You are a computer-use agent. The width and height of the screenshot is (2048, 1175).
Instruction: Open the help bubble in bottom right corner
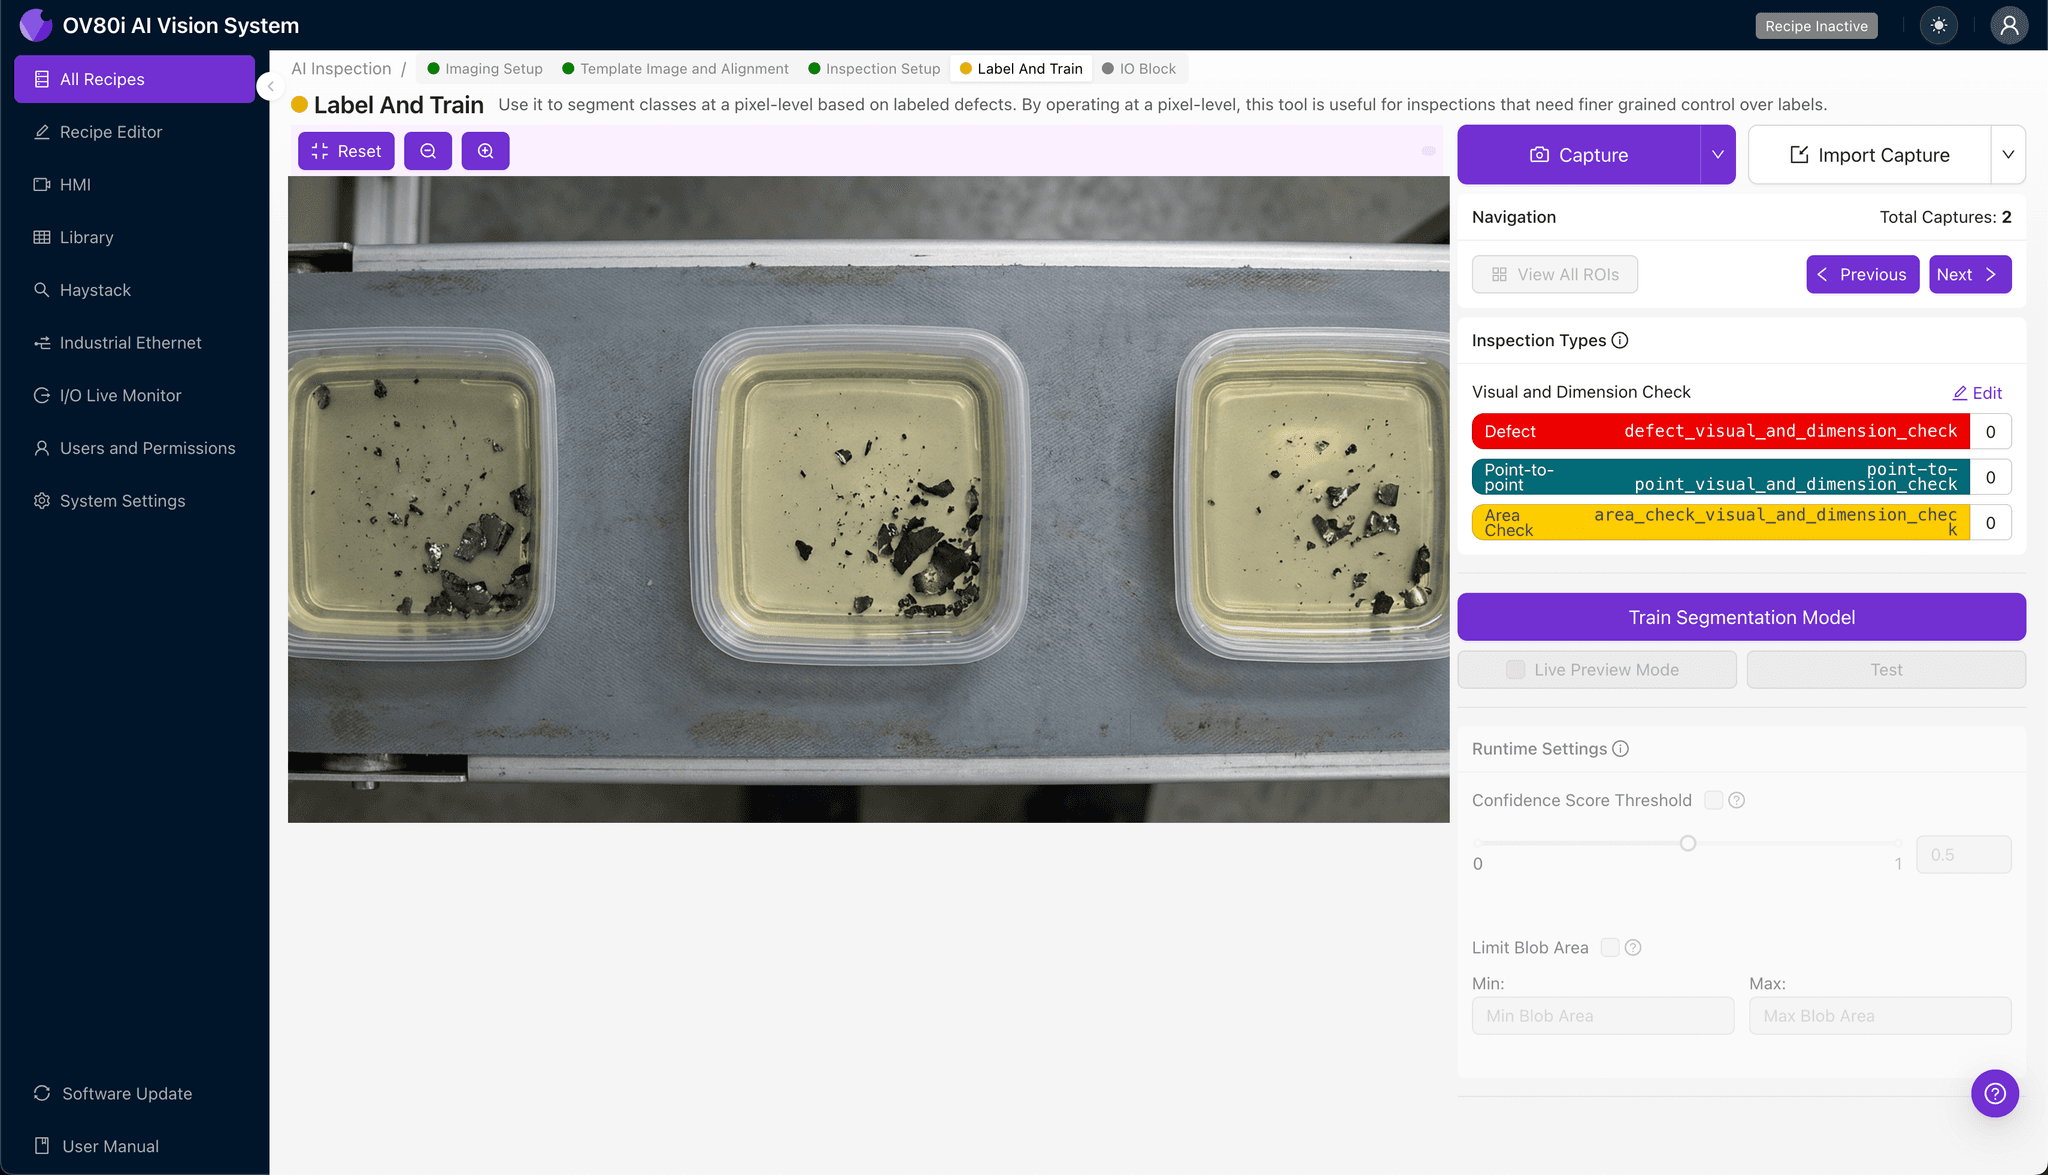tap(1995, 1093)
